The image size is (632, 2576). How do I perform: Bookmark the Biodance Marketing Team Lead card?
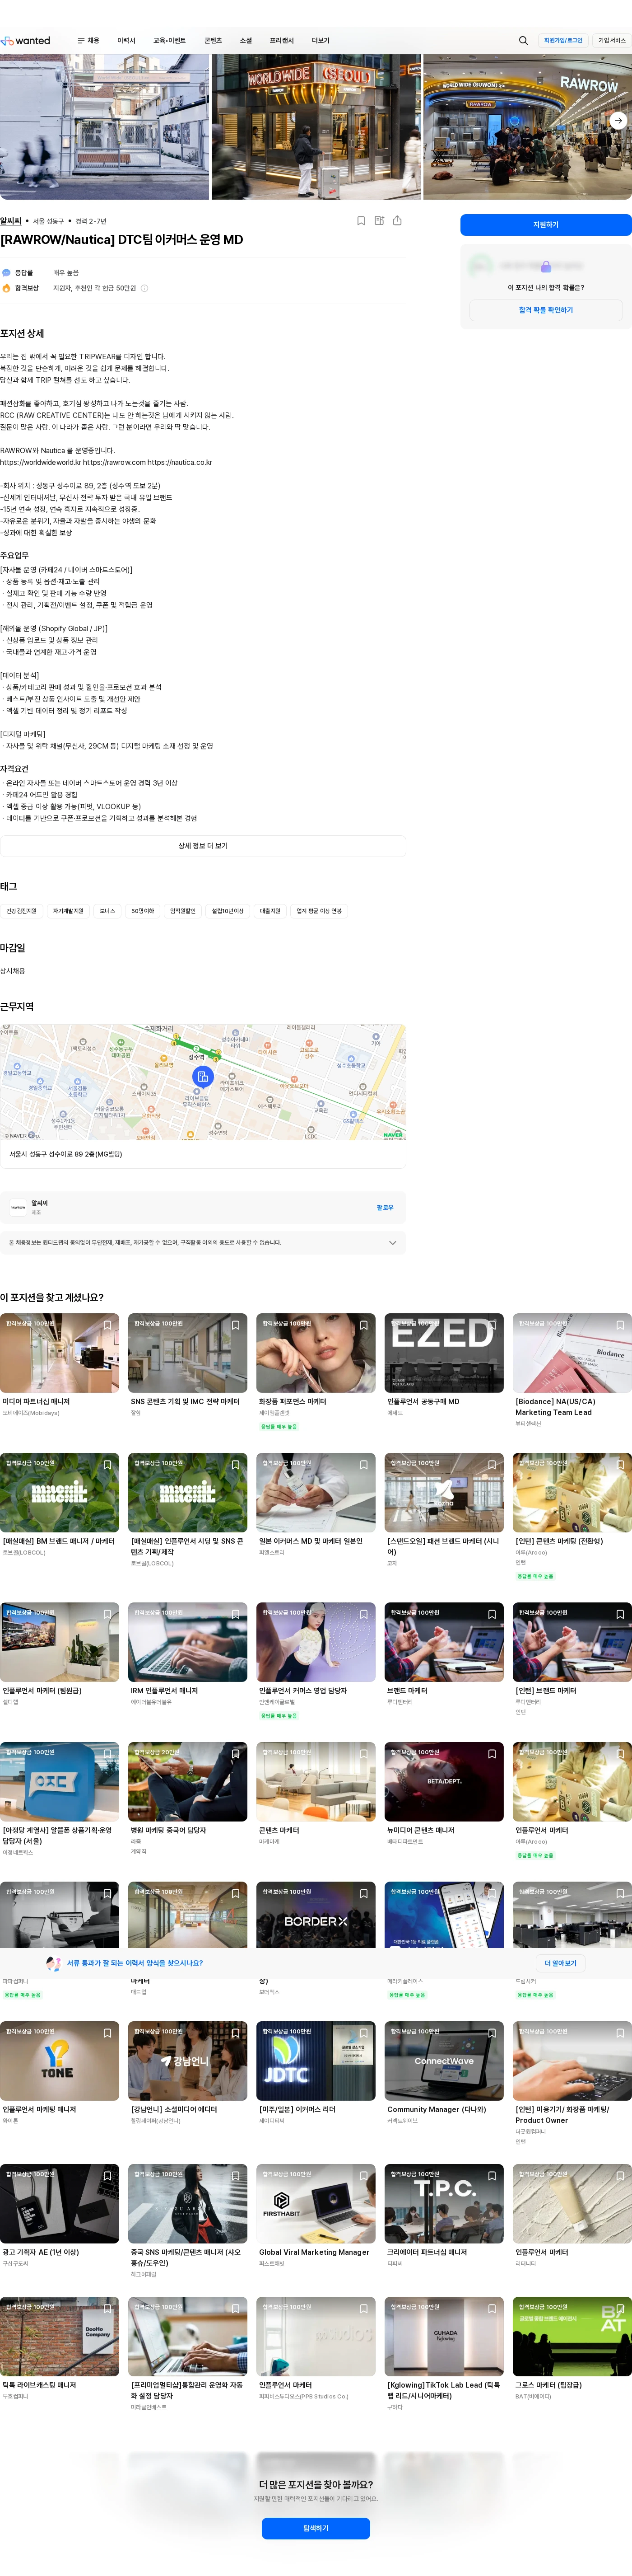pos(619,1325)
